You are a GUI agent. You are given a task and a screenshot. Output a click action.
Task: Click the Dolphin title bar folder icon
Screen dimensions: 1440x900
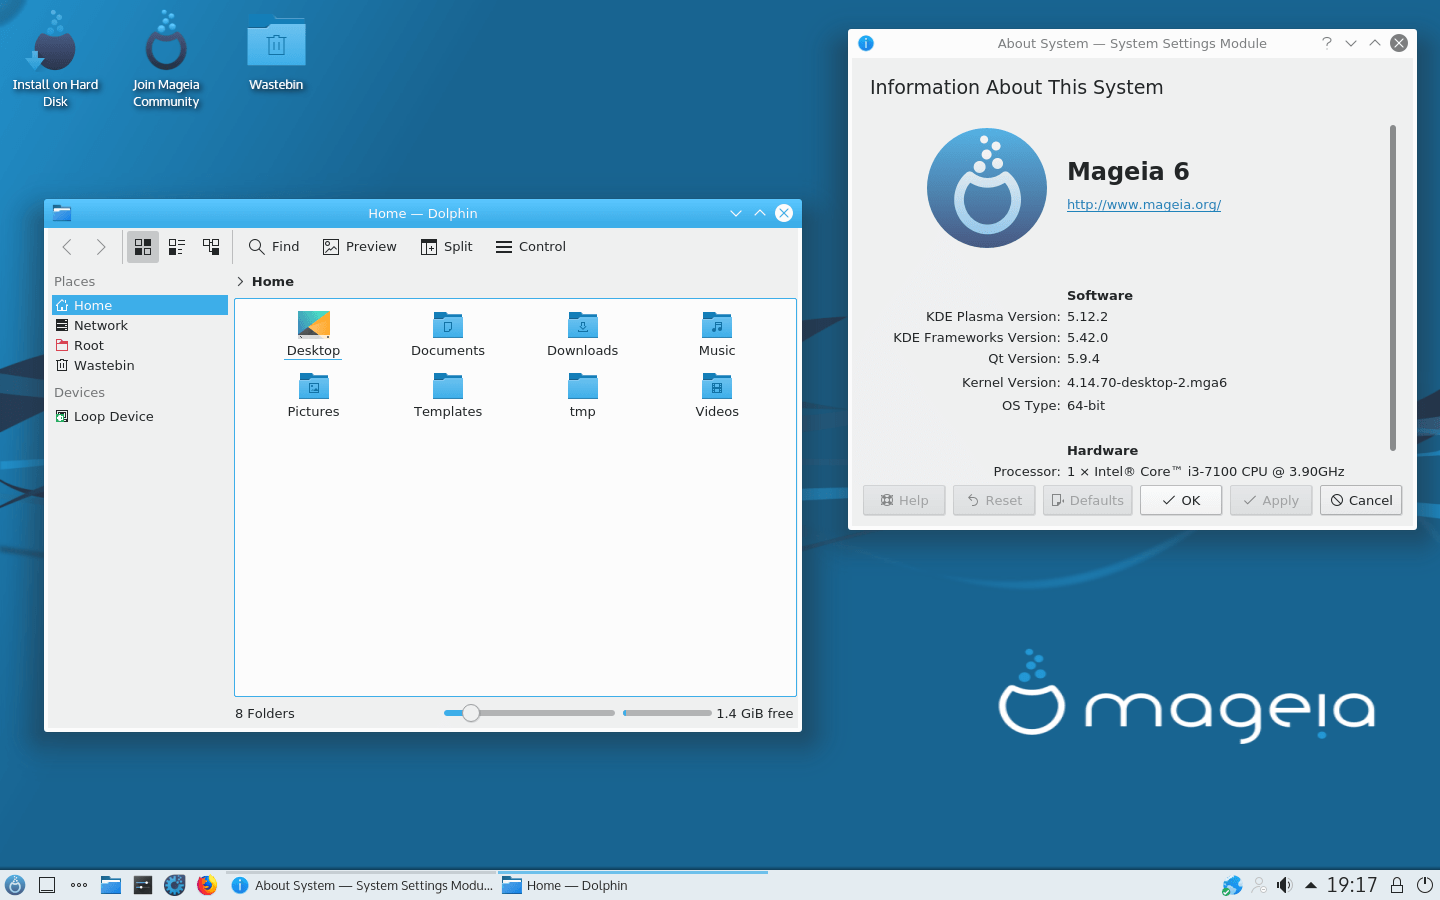coord(62,213)
